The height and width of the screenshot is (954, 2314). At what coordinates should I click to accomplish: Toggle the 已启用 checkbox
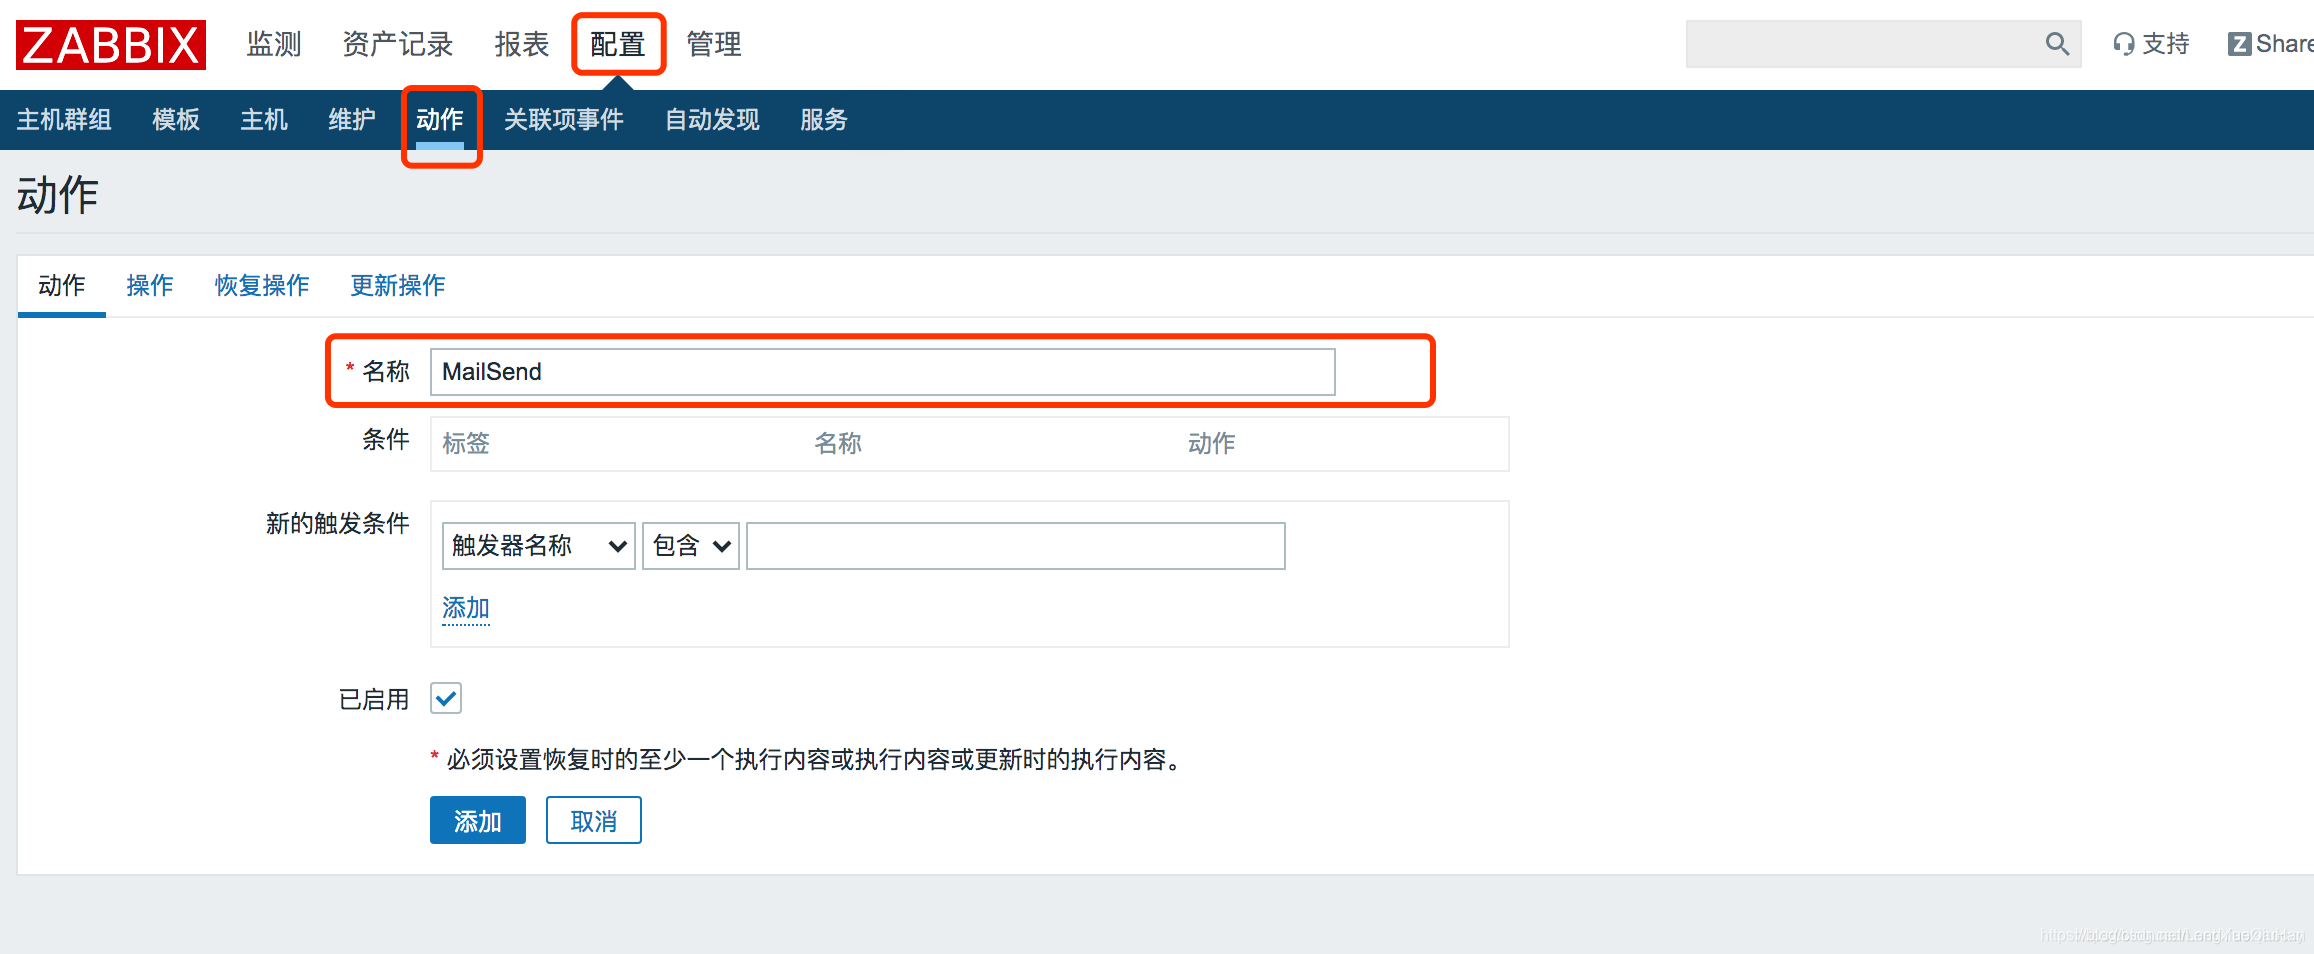446,698
